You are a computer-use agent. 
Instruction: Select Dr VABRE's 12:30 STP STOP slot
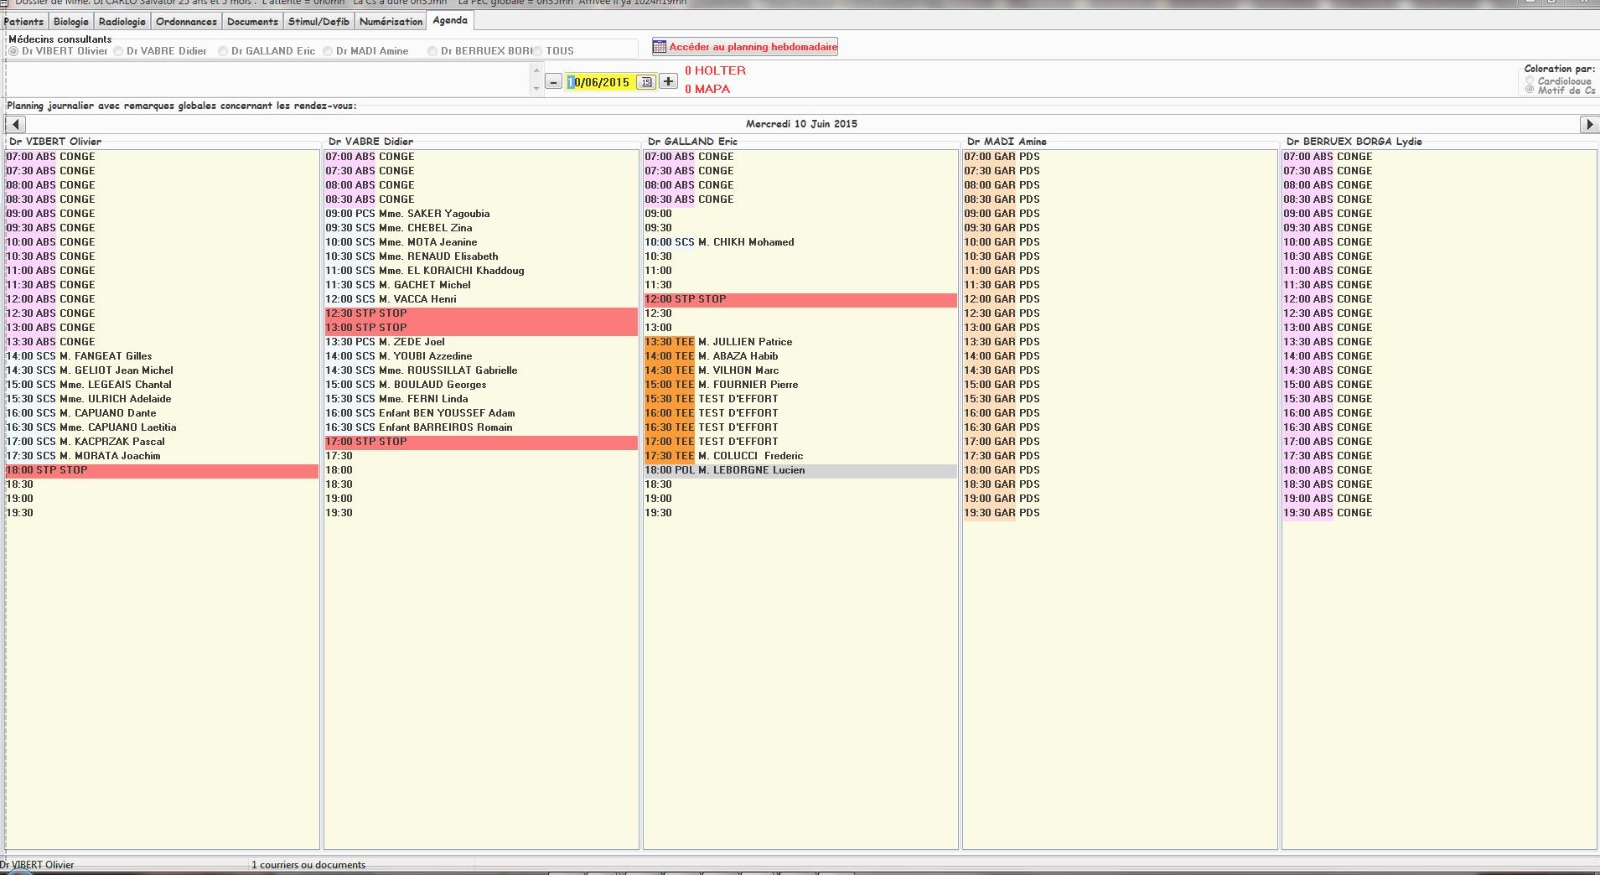[481, 313]
